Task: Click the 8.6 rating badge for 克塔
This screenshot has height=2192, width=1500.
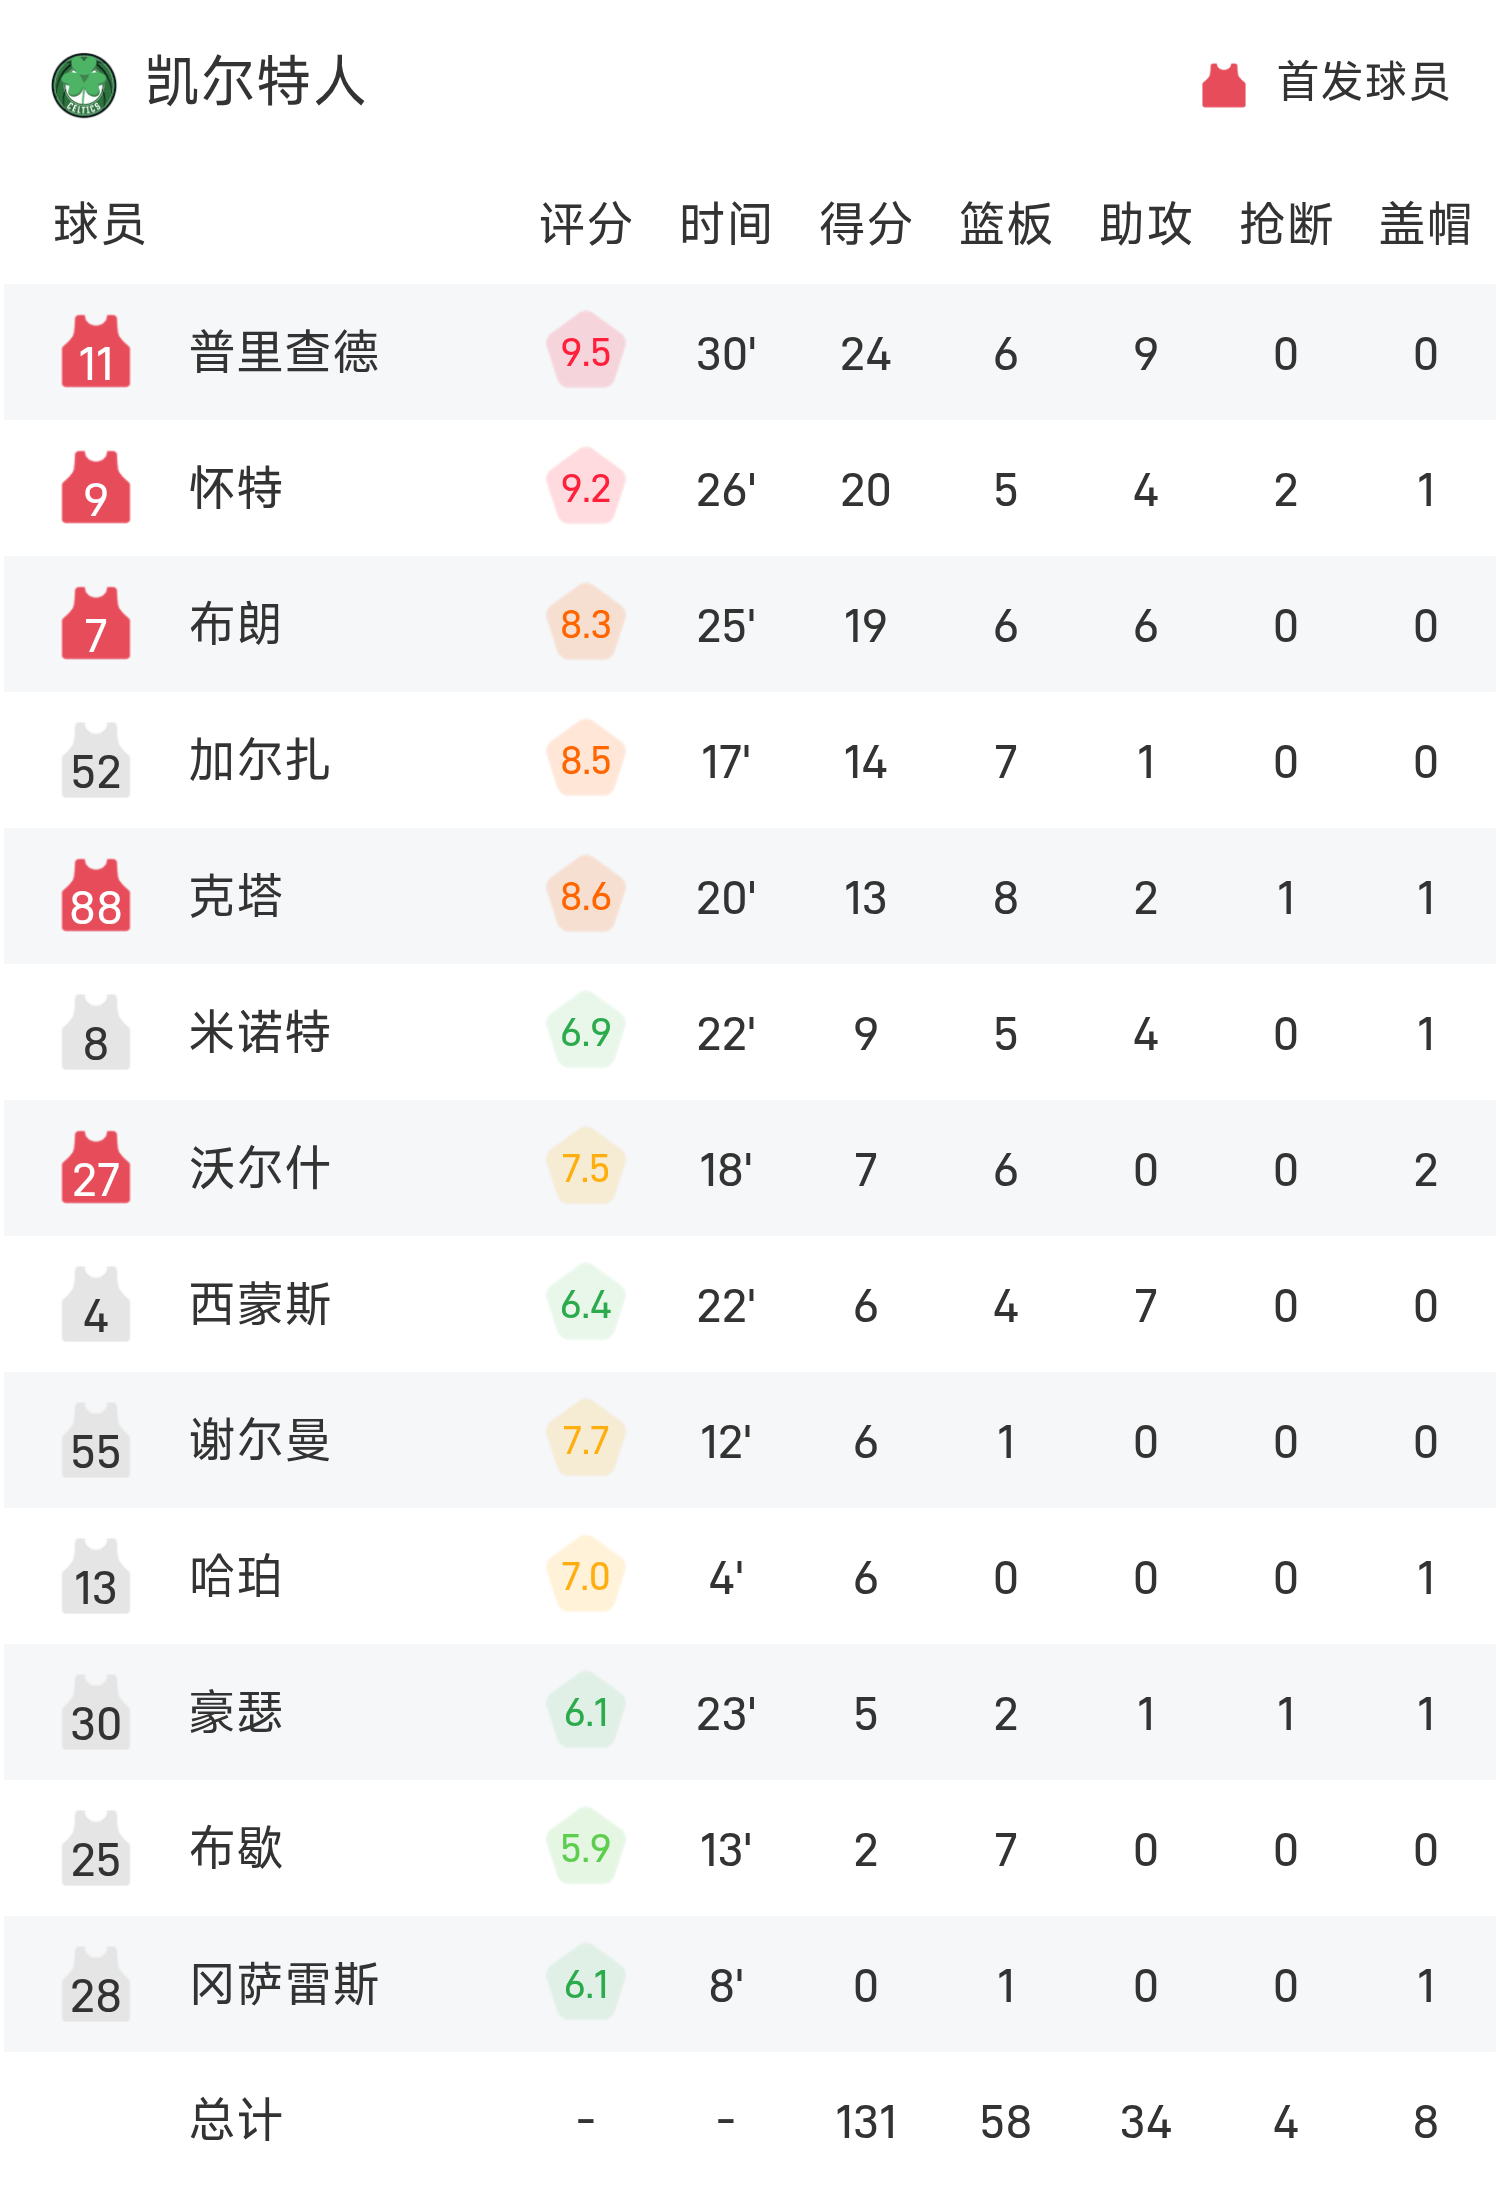Action: (x=586, y=896)
